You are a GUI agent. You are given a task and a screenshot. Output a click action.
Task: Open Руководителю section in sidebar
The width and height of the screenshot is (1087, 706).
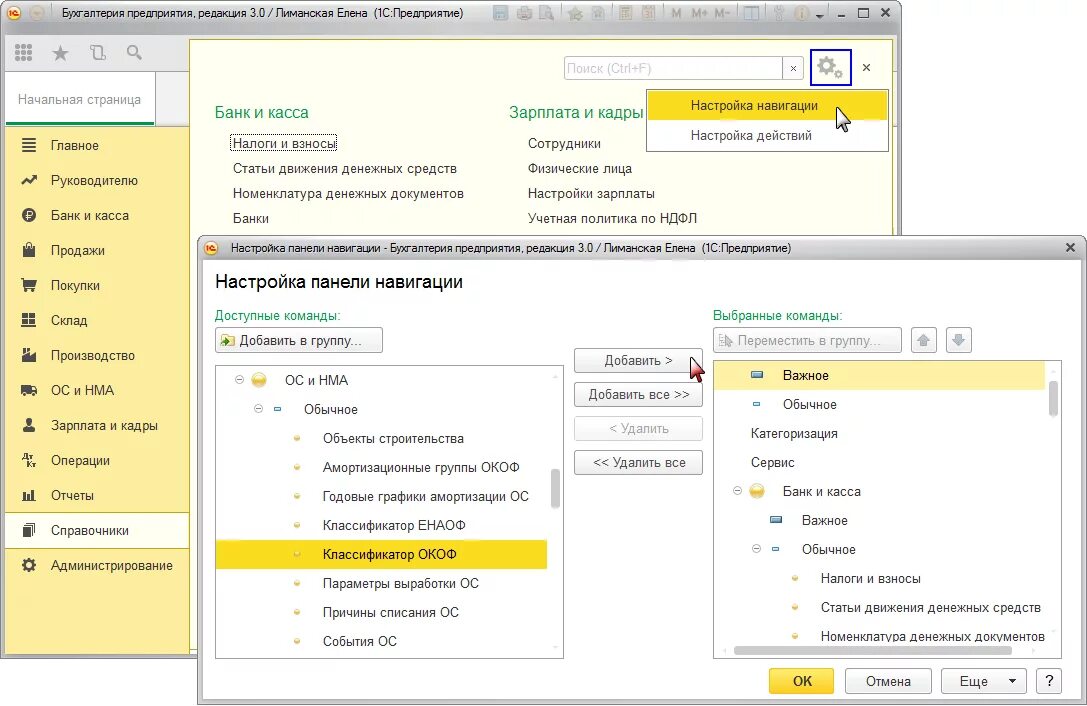[97, 180]
